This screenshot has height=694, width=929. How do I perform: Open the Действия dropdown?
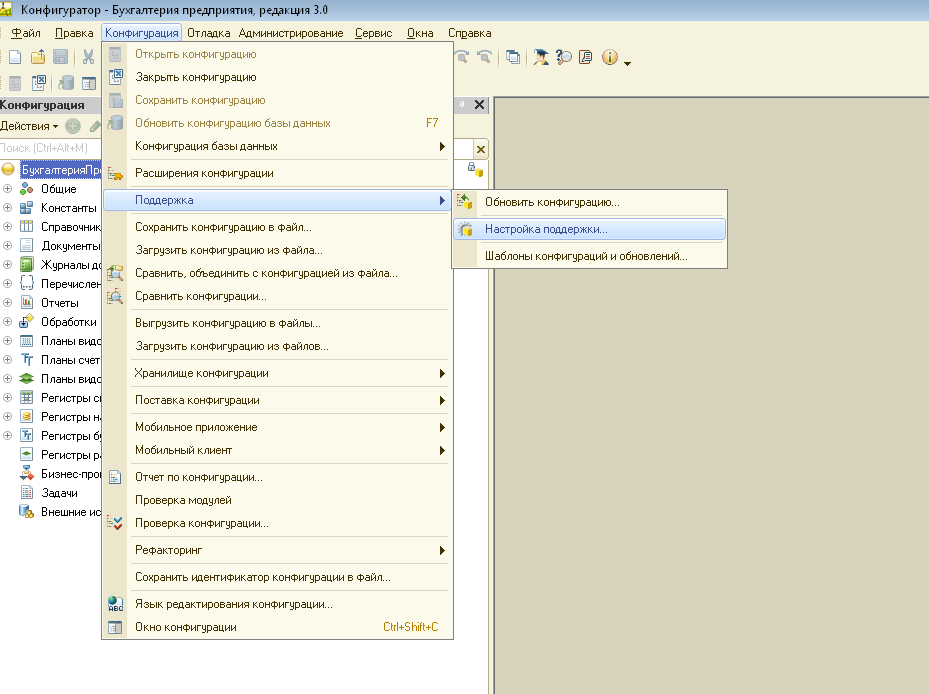(29, 126)
